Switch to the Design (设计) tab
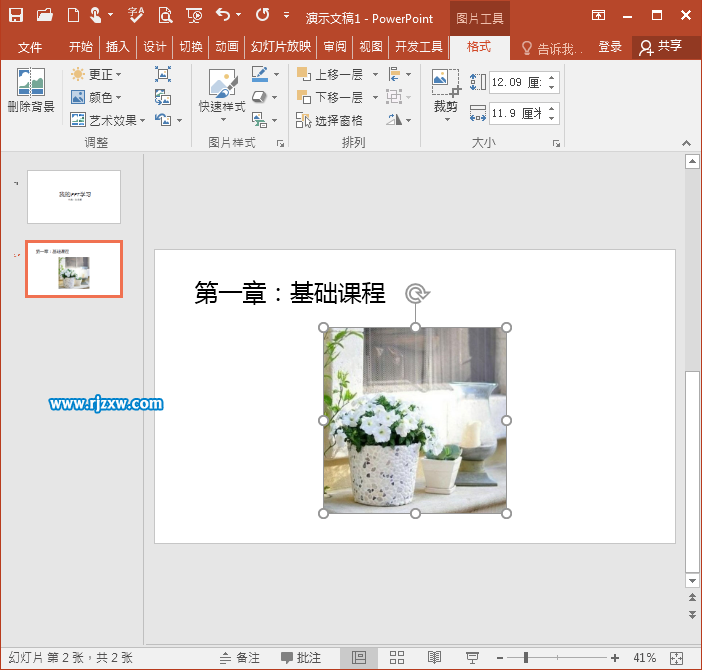This screenshot has height=670, width=702. [154, 47]
